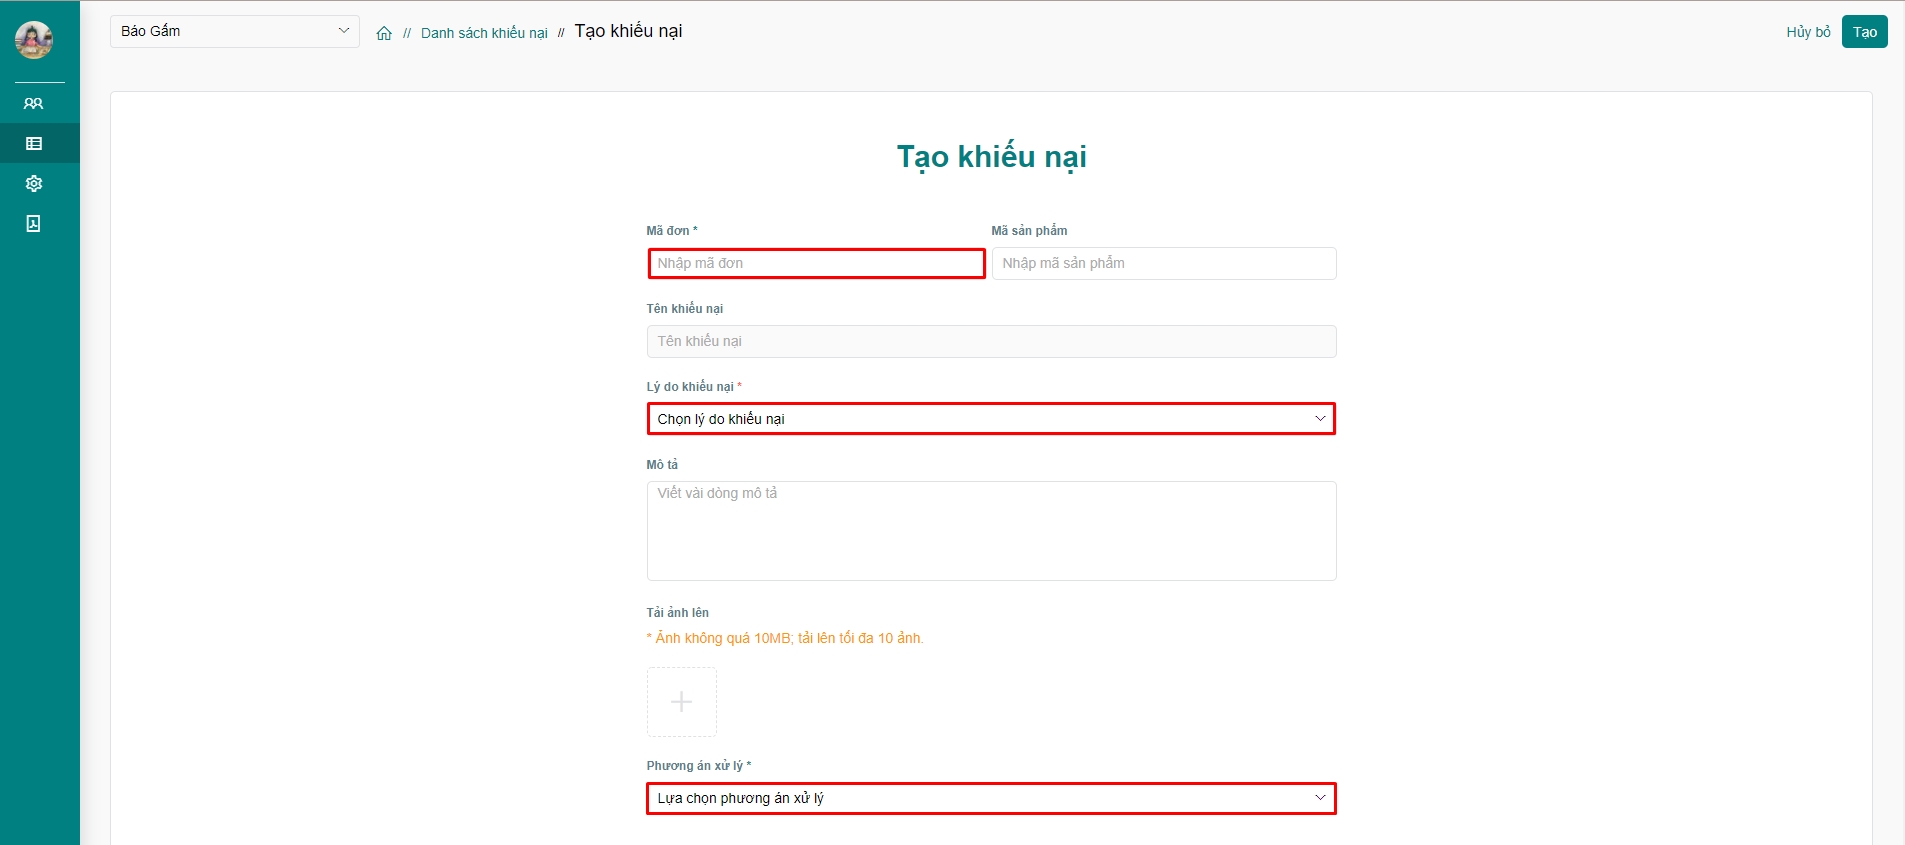Click the 'Tên khiếu nại' text field
This screenshot has height=845, width=1905.
tap(990, 341)
